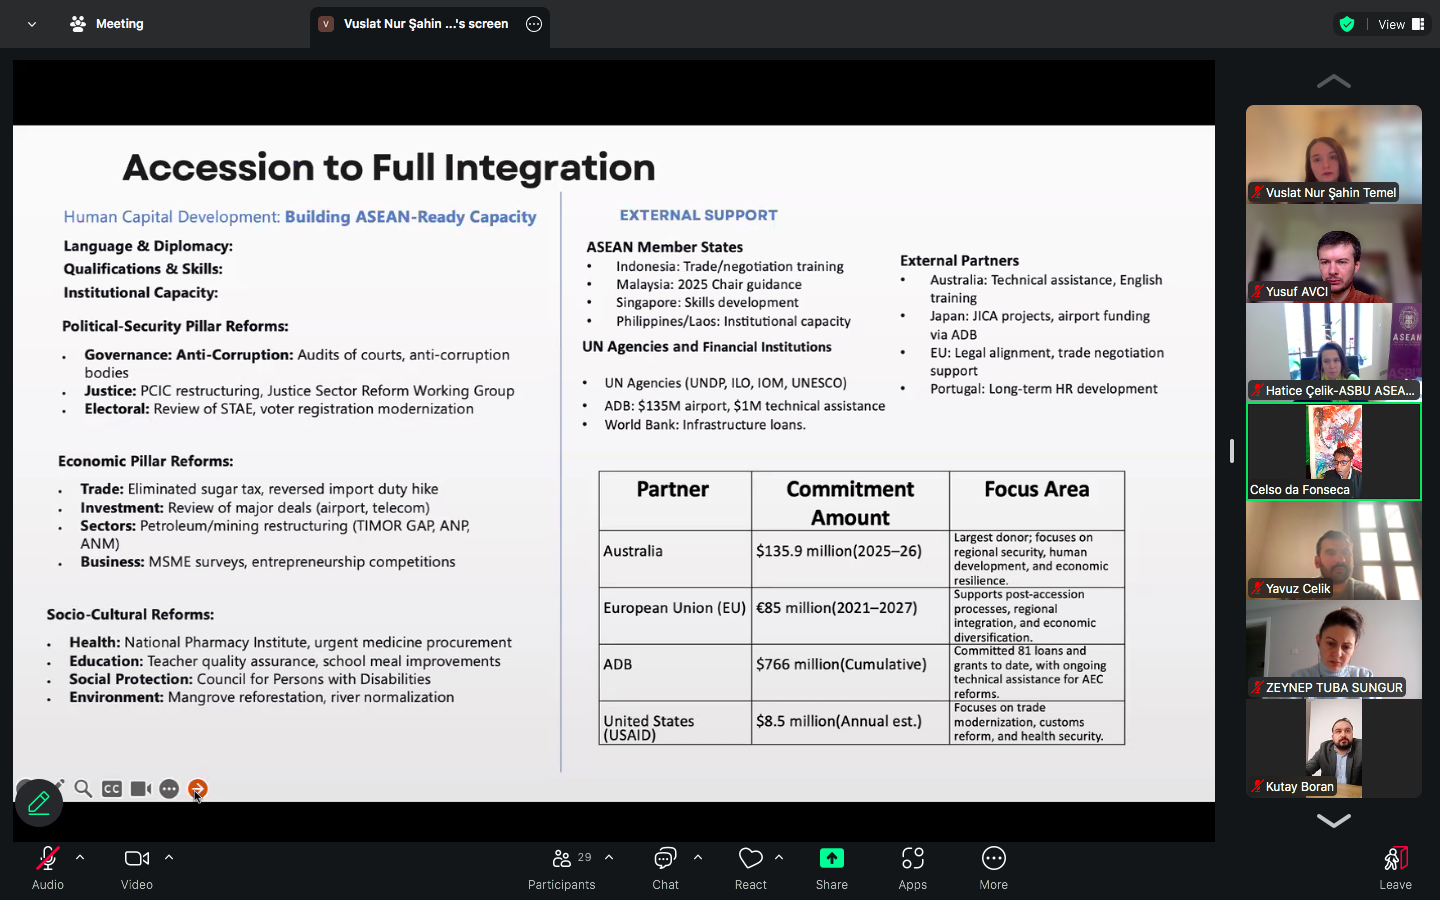This screenshot has width=1440, height=900.
Task: Select Kutay Boran's video tile
Action: click(1334, 748)
